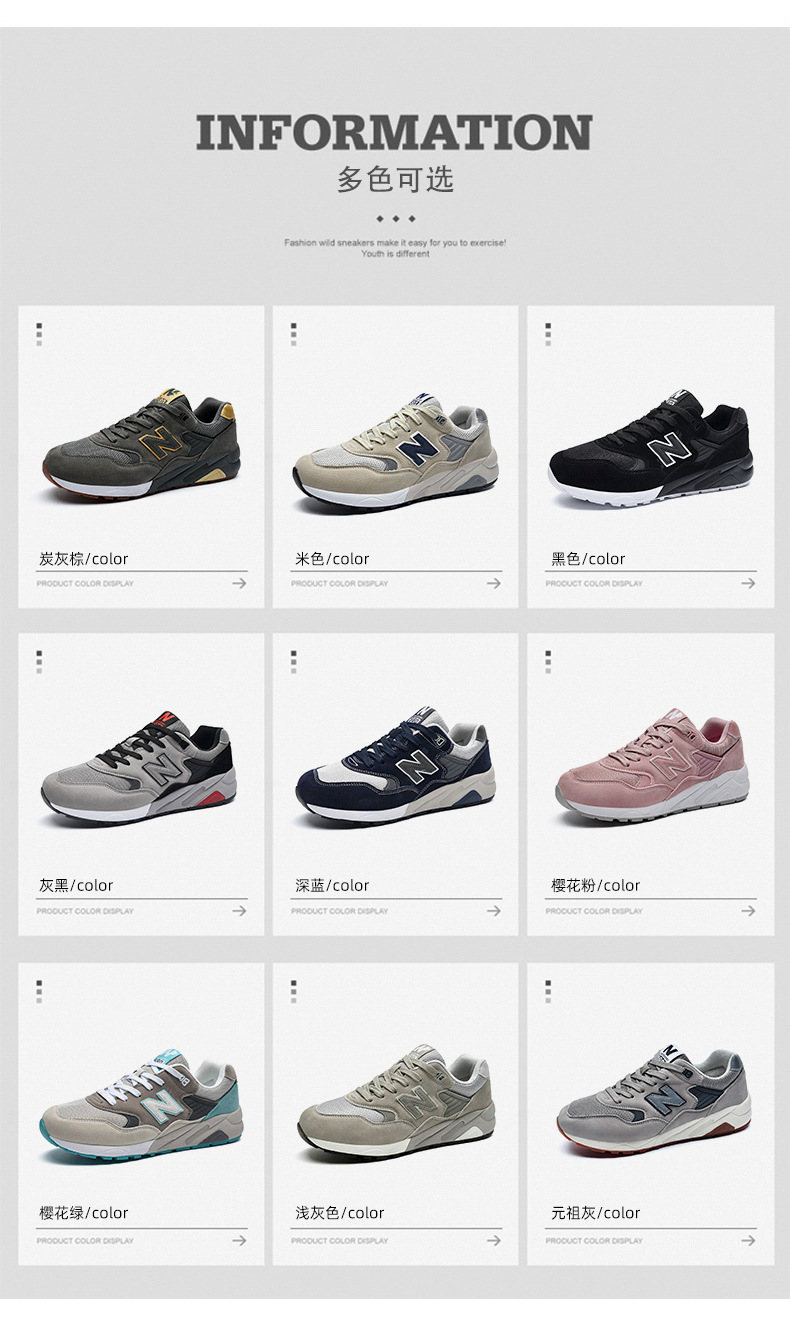Click the arrow icon under 深蓝/color
Screen dimensions: 790x1317
click(x=494, y=911)
